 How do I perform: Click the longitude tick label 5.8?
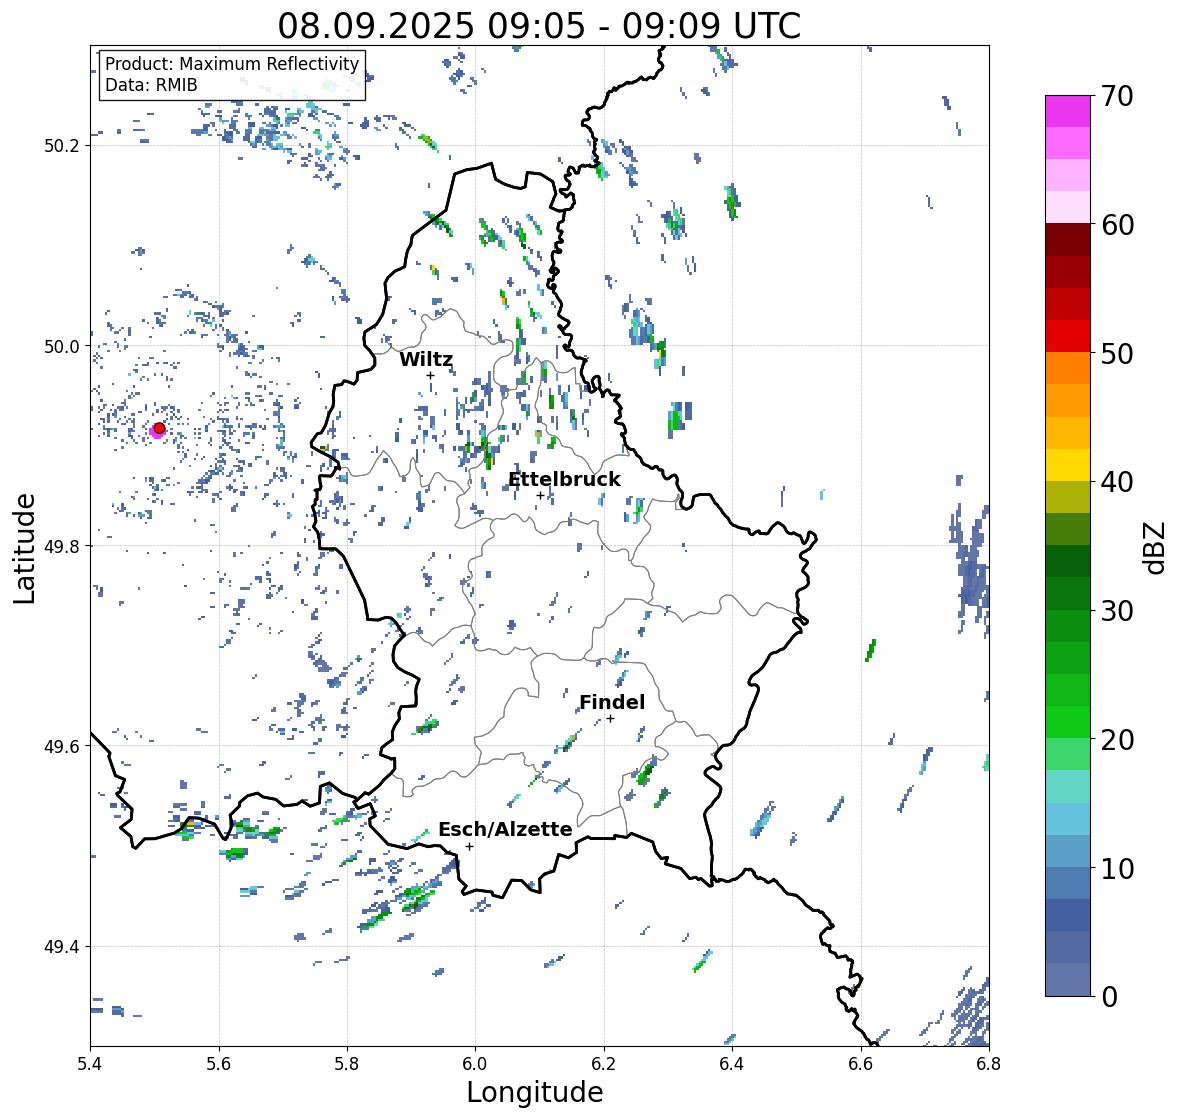click(347, 1063)
